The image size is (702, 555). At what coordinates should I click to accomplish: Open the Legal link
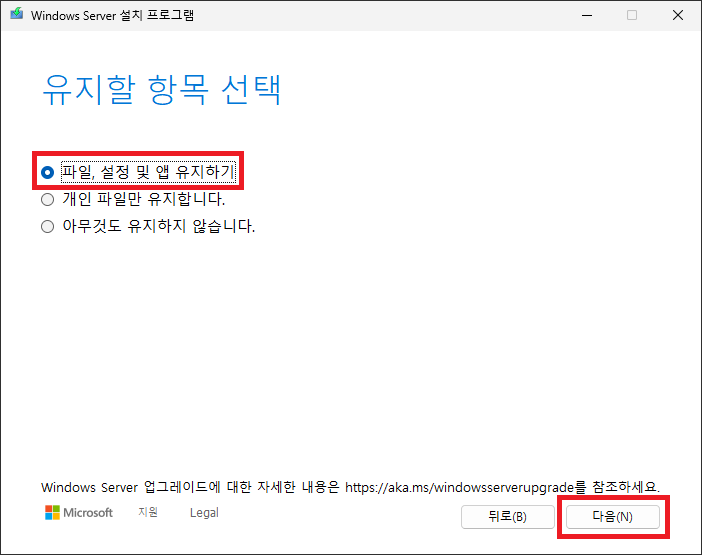click(x=204, y=512)
